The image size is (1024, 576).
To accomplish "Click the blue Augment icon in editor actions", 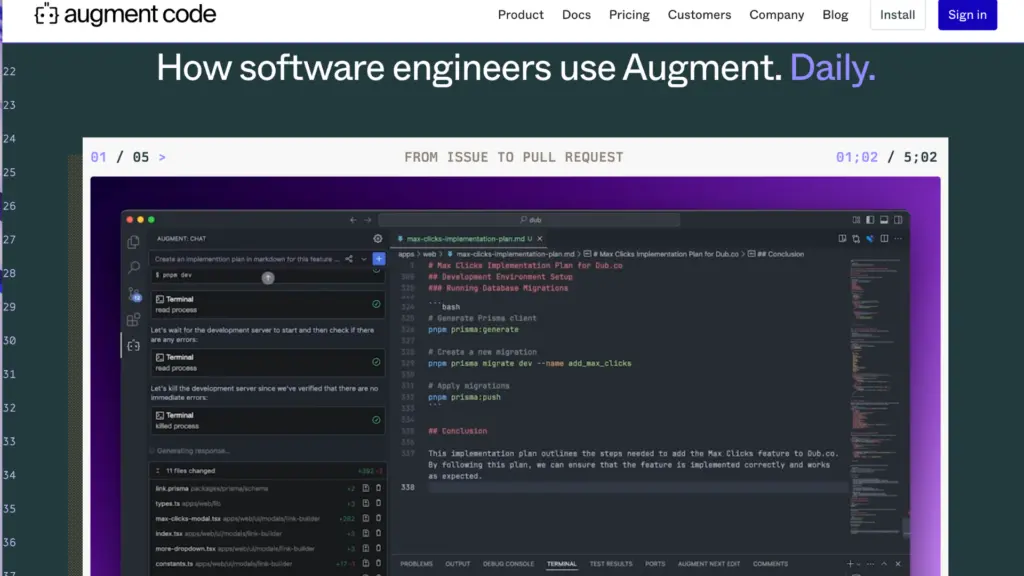I will [870, 239].
